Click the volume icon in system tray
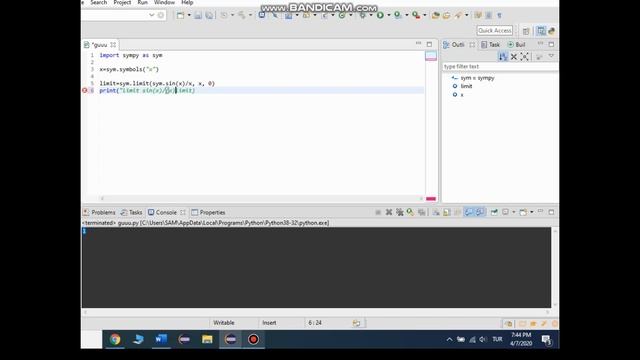Viewport: 640px width, 360px height. (483, 340)
